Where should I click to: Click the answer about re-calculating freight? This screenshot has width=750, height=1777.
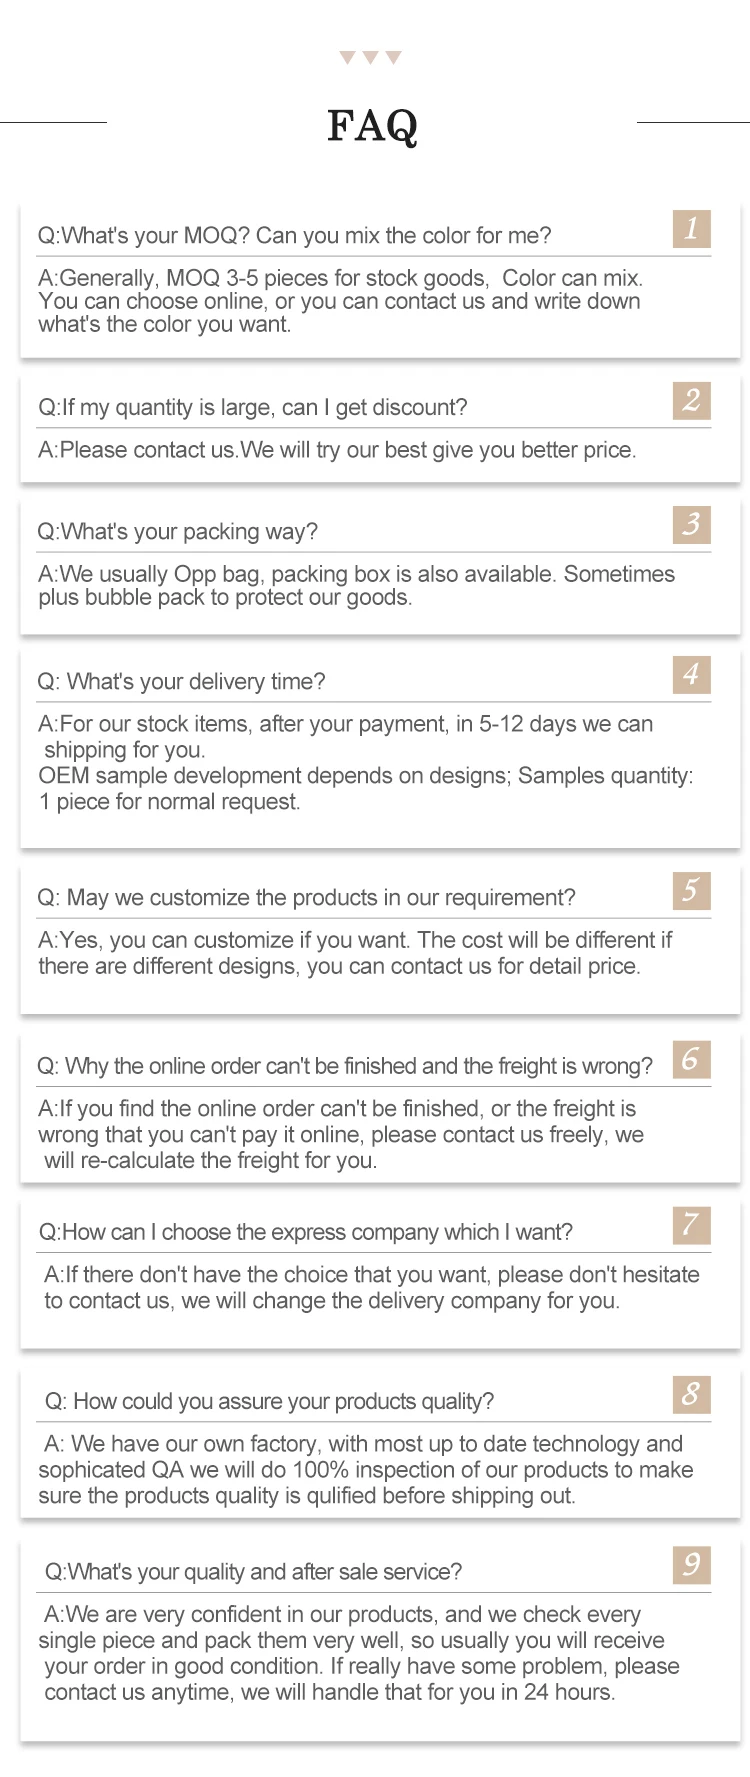[x=340, y=1135]
